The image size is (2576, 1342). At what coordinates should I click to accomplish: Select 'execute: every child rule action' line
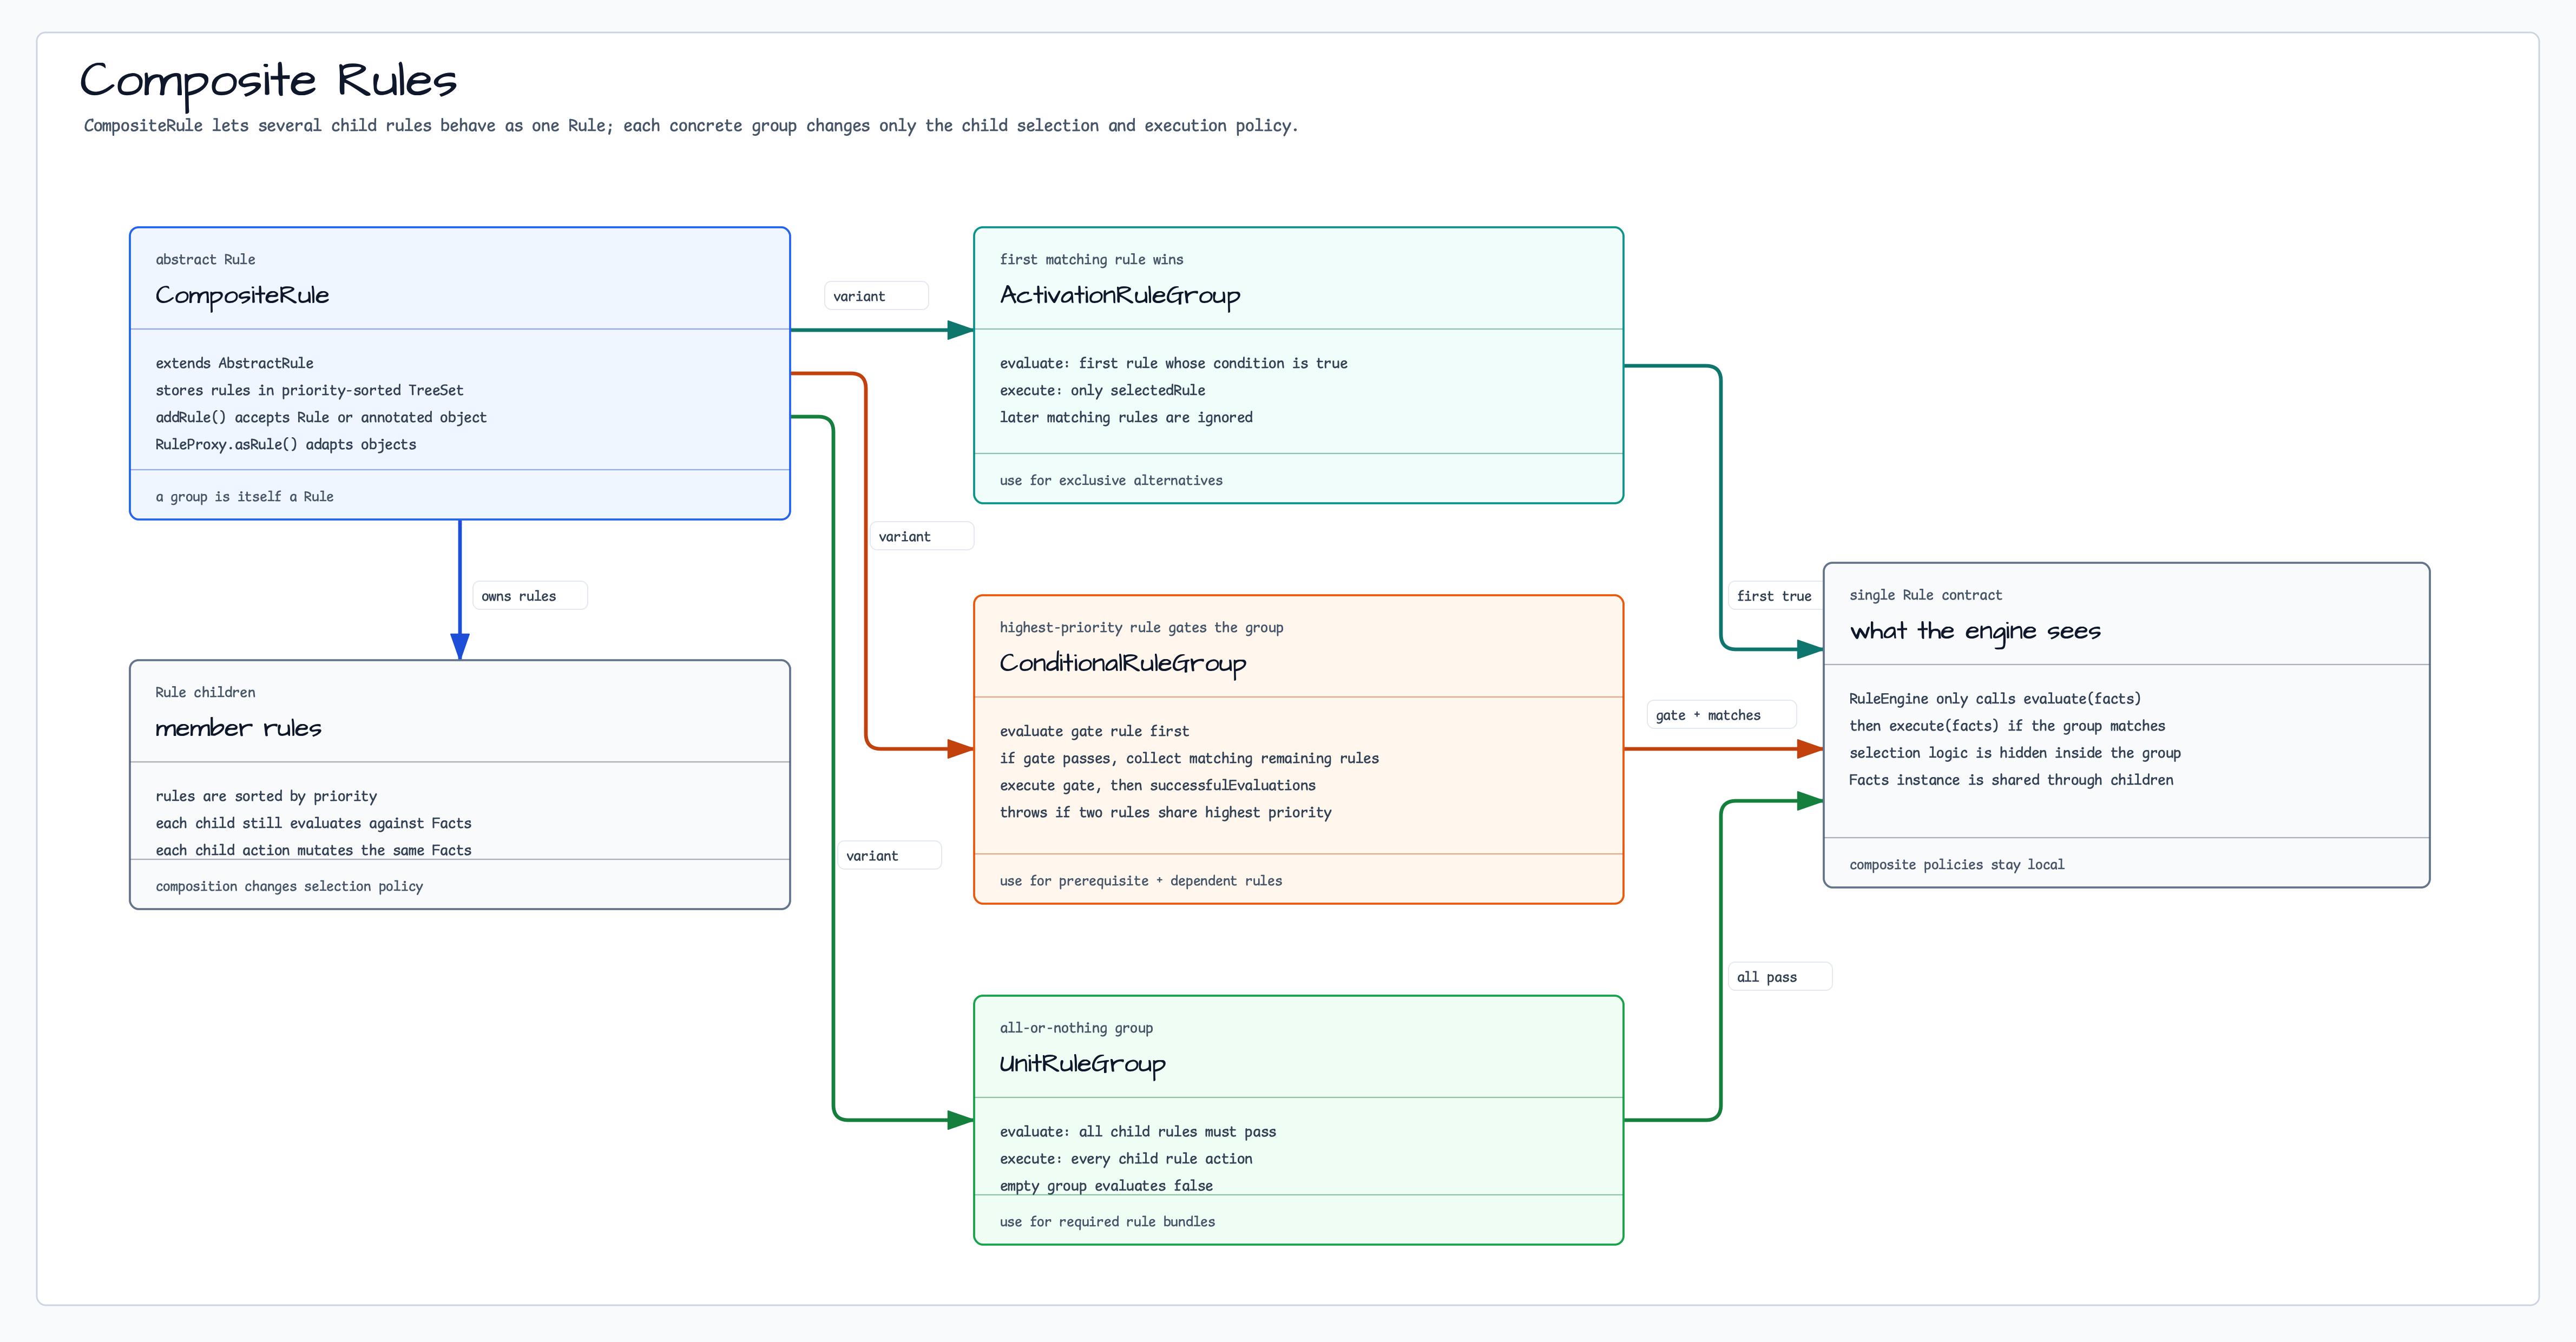coord(1125,1158)
